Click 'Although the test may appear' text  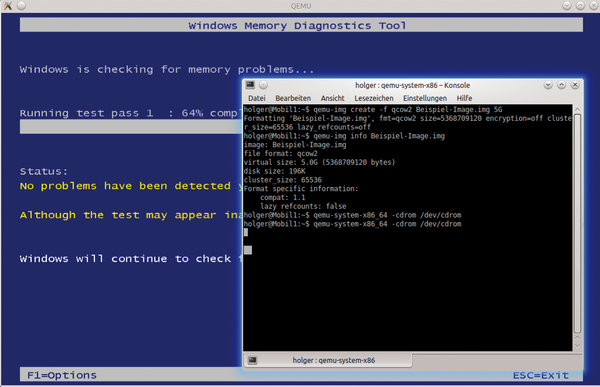(x=118, y=215)
